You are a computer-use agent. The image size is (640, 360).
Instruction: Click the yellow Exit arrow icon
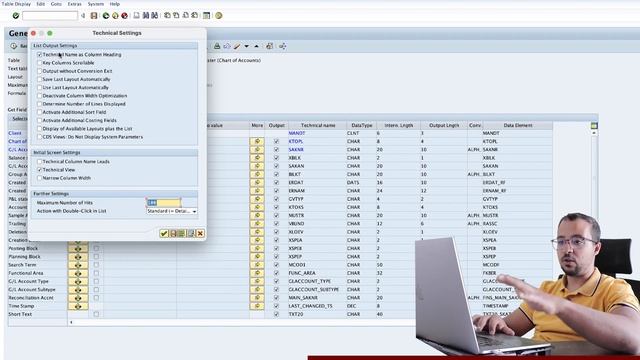click(115, 16)
